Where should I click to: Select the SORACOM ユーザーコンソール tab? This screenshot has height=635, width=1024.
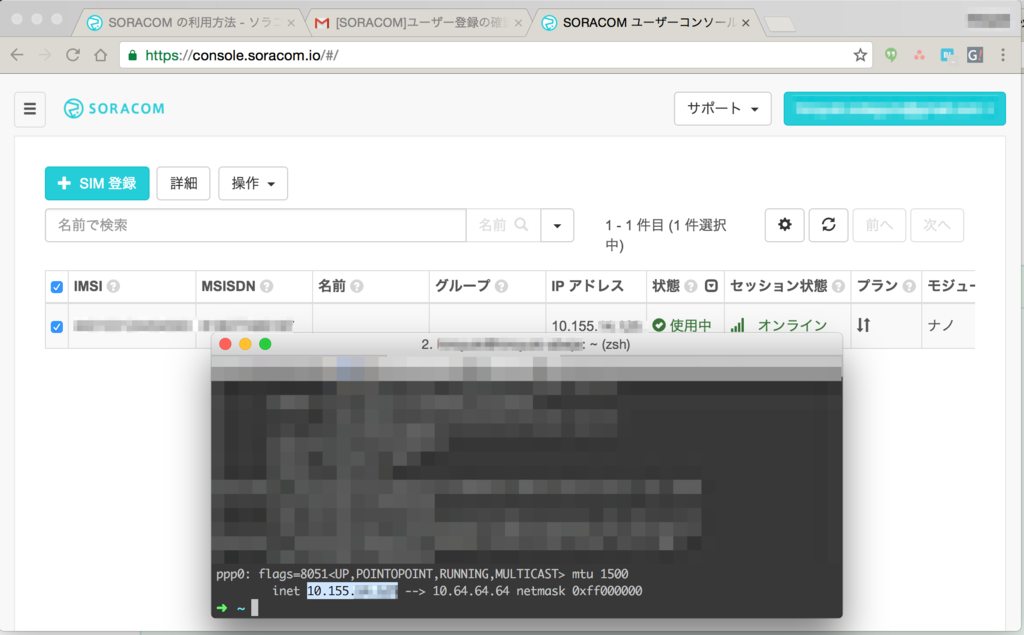[647, 23]
